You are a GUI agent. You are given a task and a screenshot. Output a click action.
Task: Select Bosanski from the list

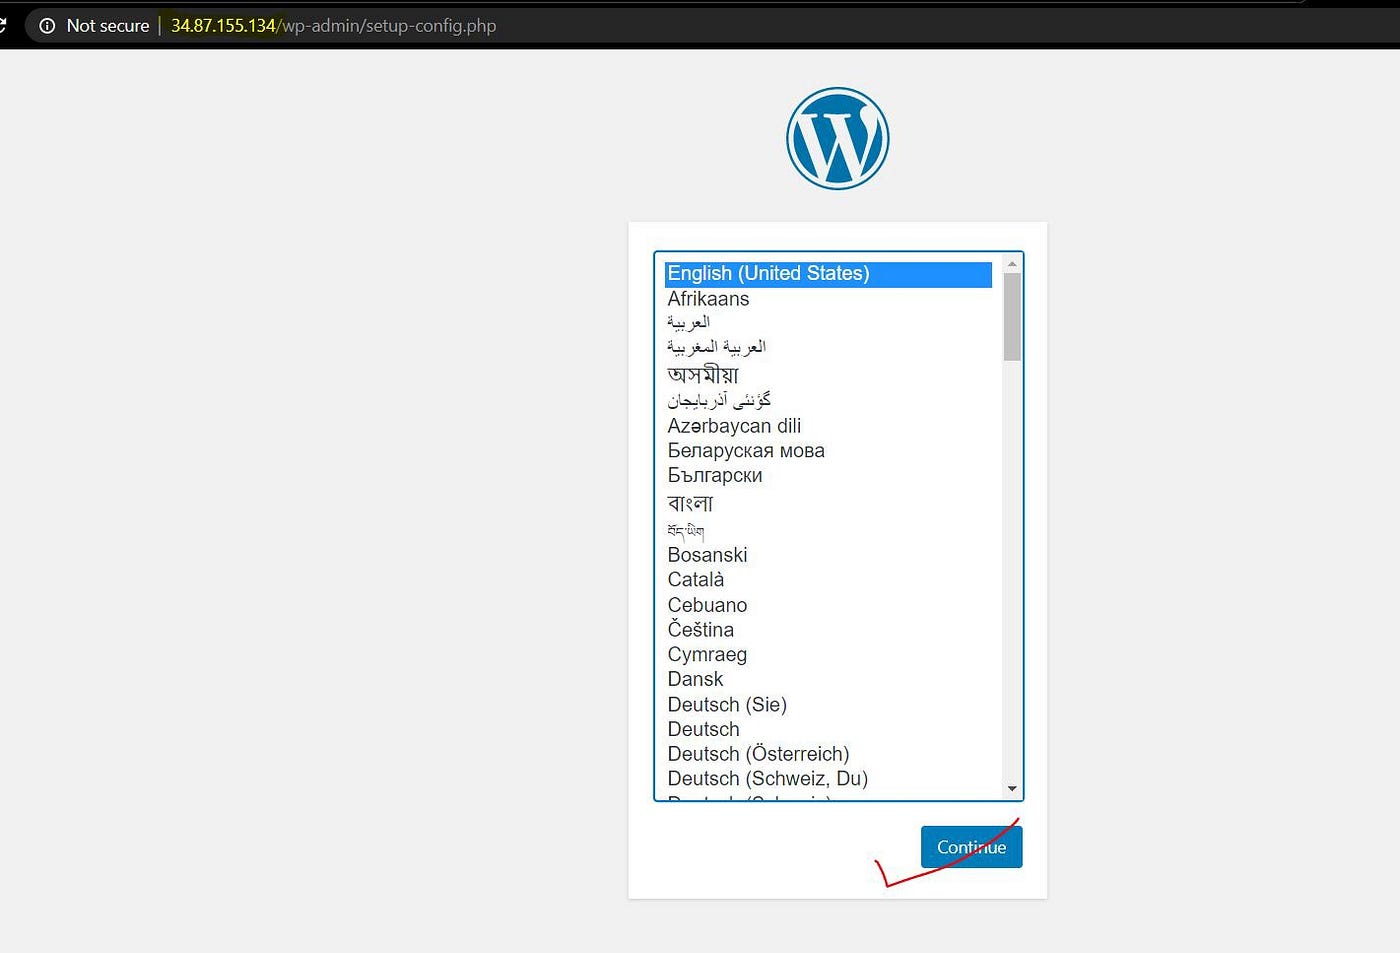(828, 555)
